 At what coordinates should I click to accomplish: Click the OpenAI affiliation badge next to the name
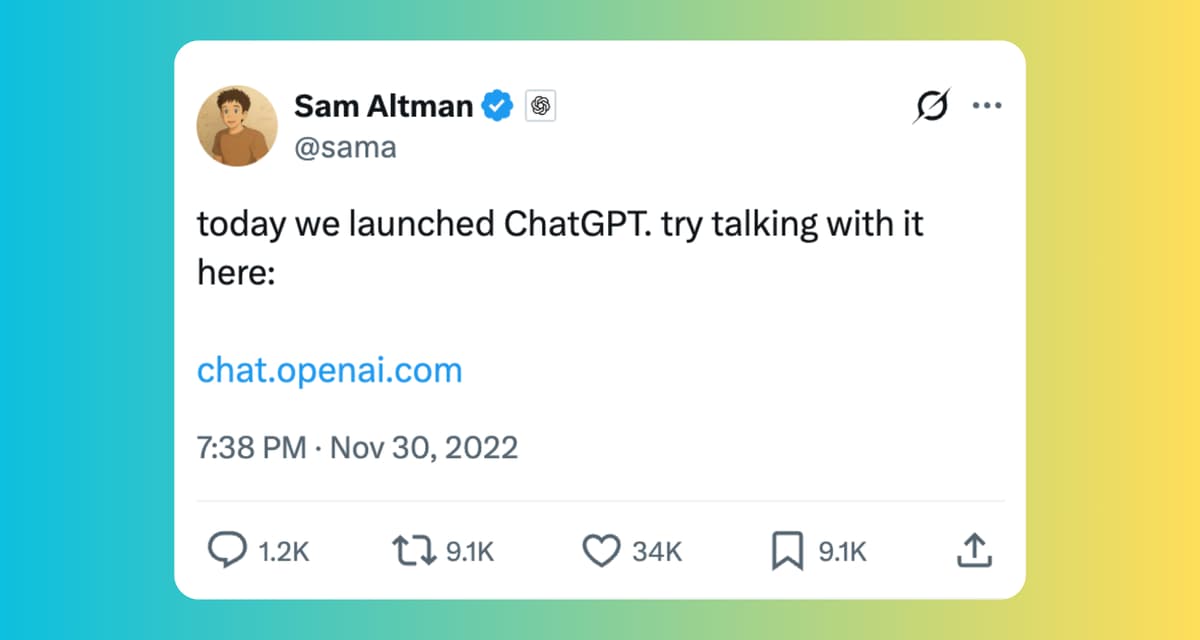tap(540, 105)
